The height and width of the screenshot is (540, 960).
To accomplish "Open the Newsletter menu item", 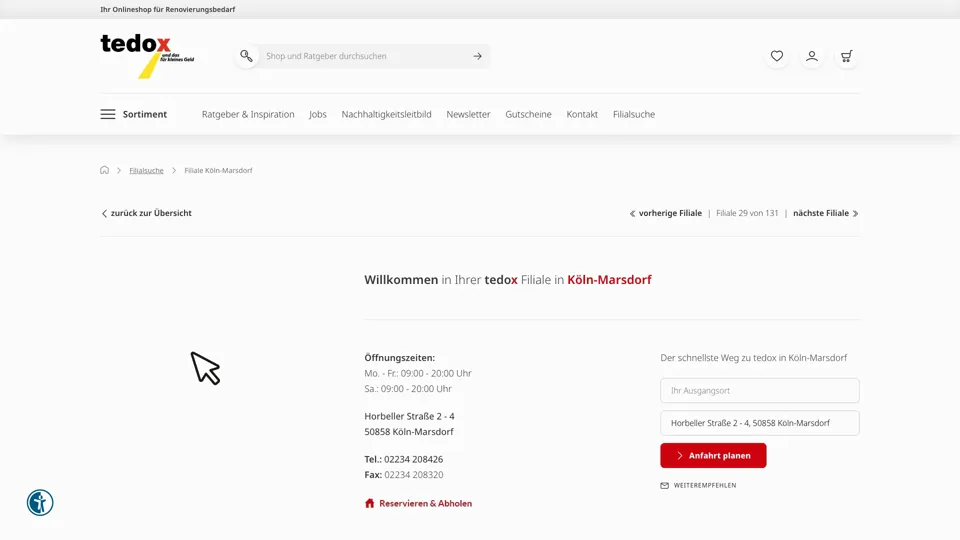I will click(x=468, y=114).
